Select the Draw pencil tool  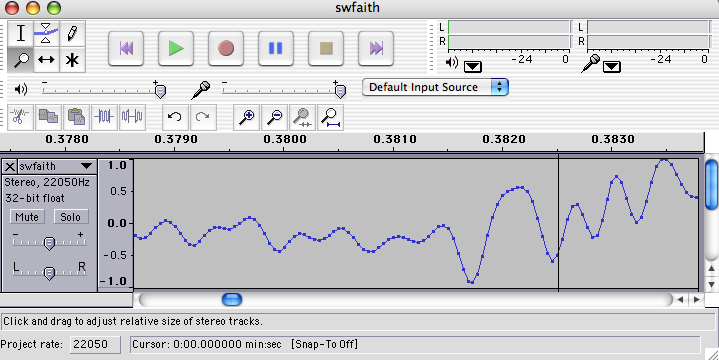point(72,33)
